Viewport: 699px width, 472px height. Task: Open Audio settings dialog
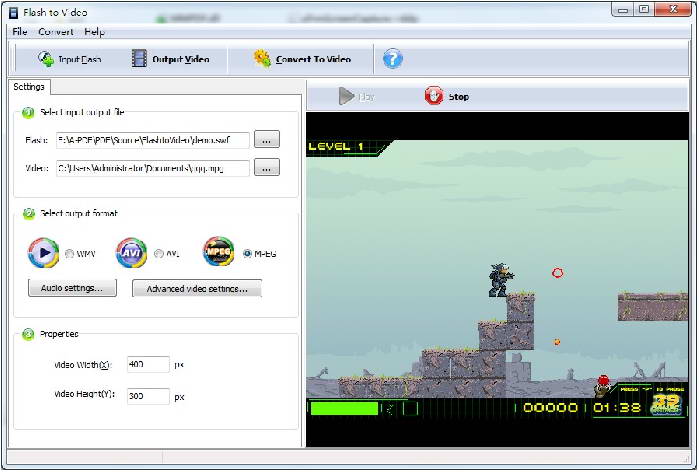point(72,288)
